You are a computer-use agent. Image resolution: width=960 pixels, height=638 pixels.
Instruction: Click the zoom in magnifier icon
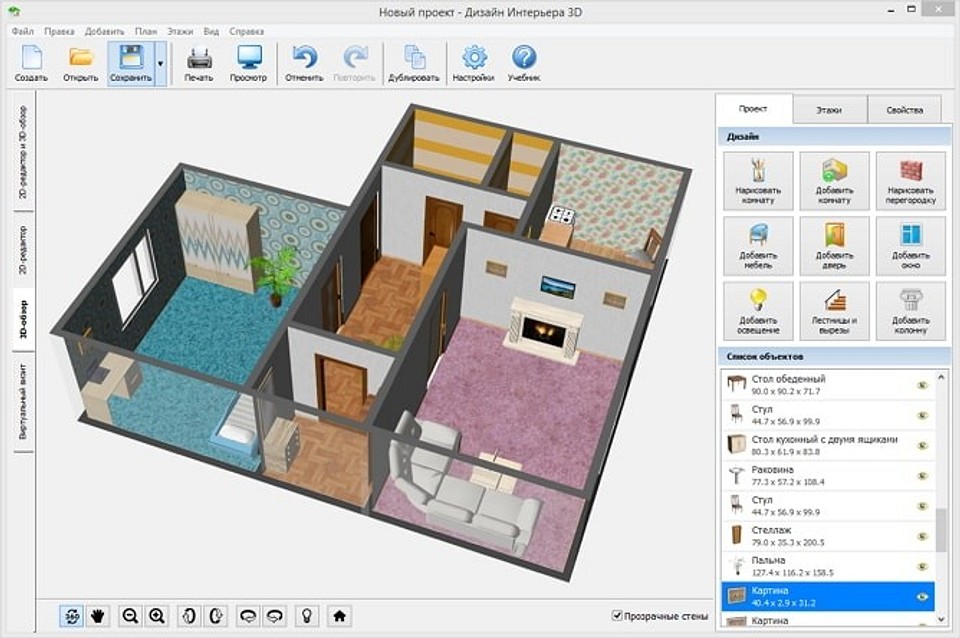[157, 616]
